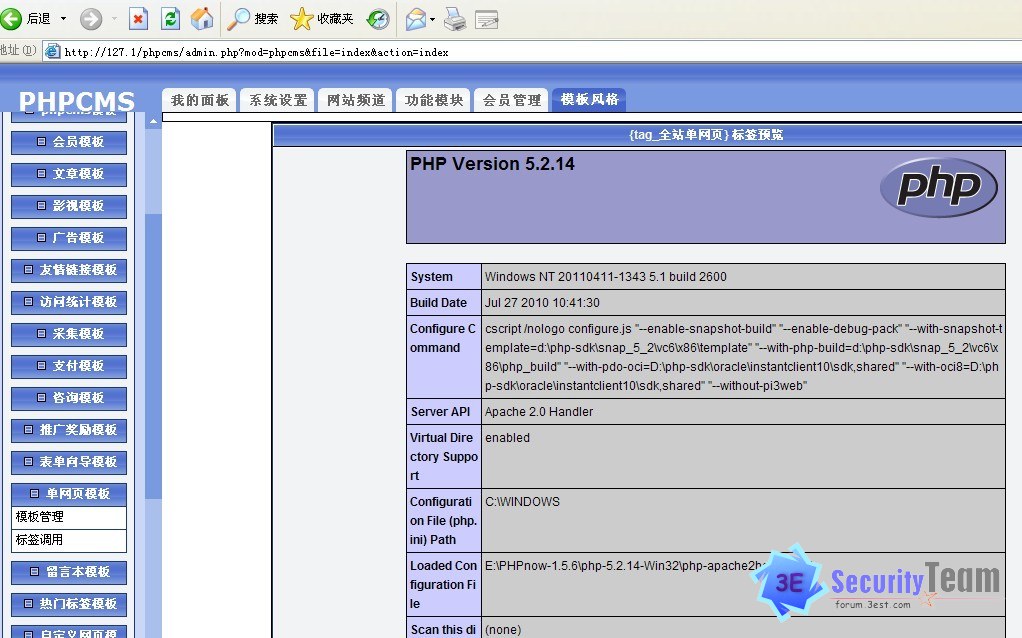Click the Mail envelope toolbar icon
The image size is (1022, 638).
pyautogui.click(x=416, y=19)
